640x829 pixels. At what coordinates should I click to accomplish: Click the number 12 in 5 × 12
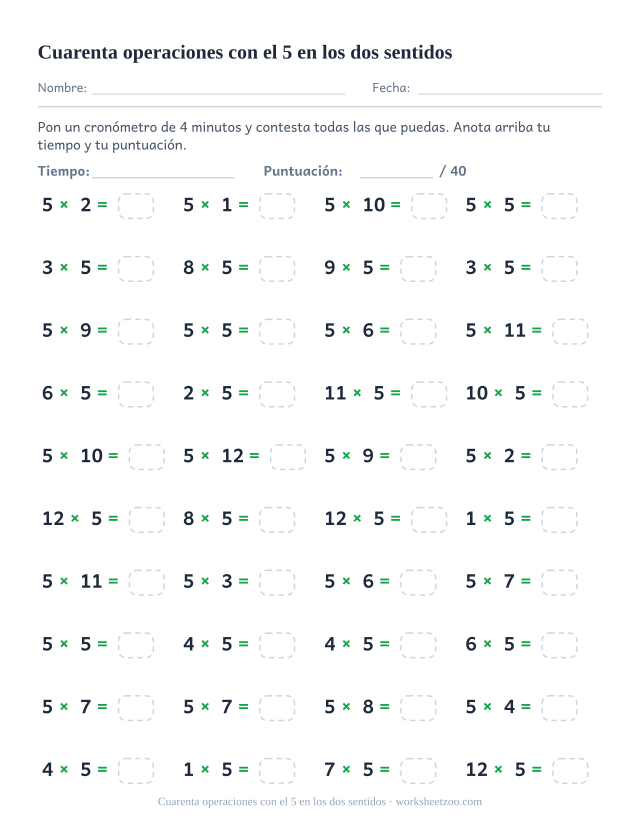(x=233, y=456)
